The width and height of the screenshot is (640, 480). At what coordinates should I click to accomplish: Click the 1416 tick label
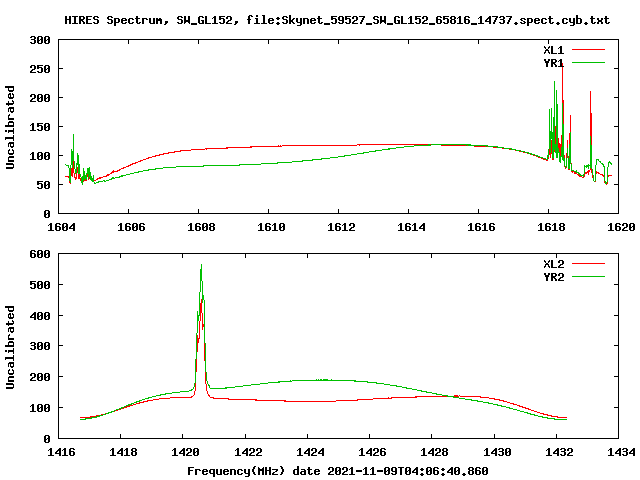click(61, 452)
